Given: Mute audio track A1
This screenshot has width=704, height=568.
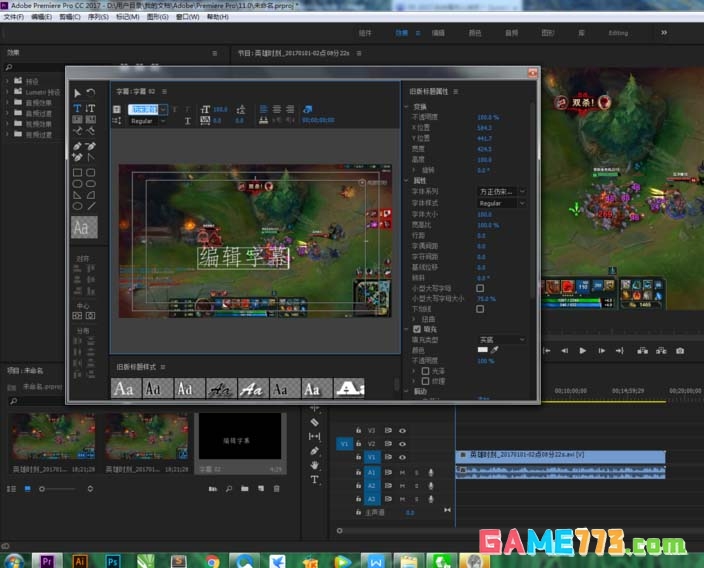Looking at the screenshot, I should [x=402, y=472].
